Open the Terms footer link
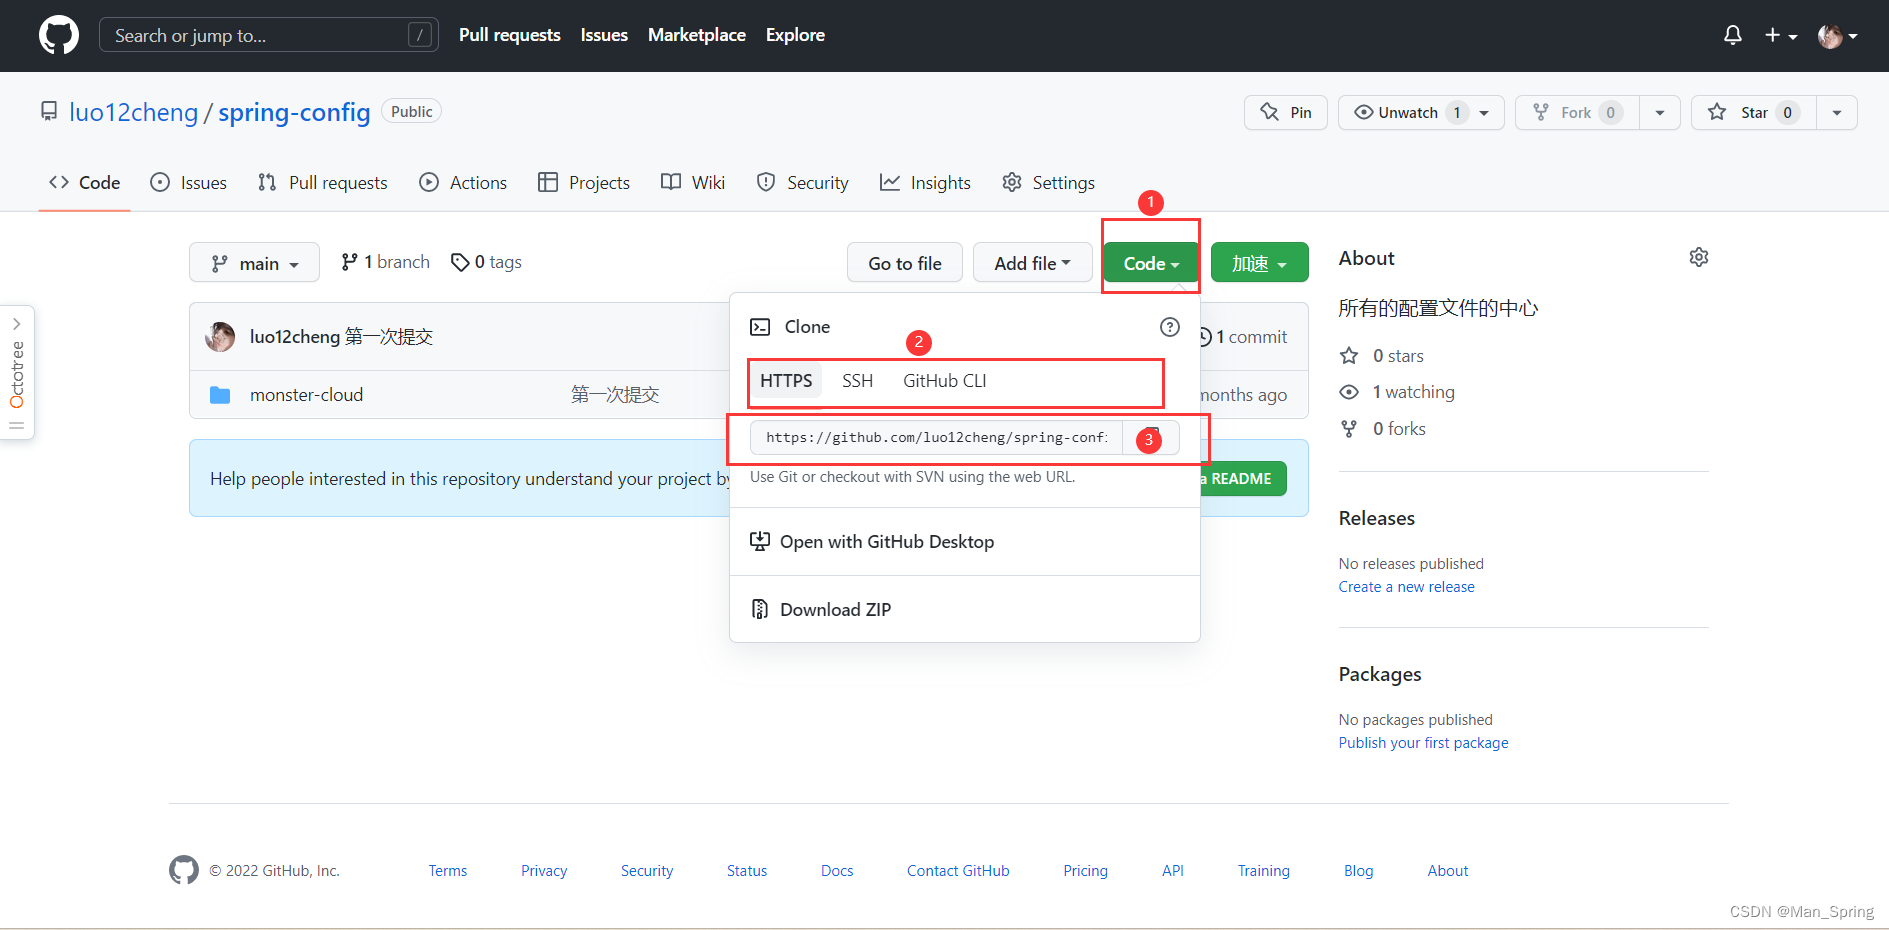This screenshot has height=930, width=1889. [448, 871]
